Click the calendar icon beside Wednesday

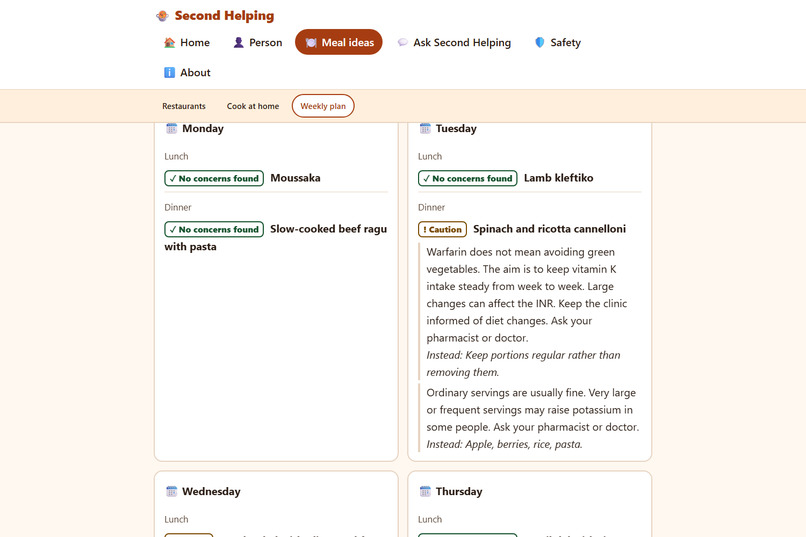coord(172,491)
